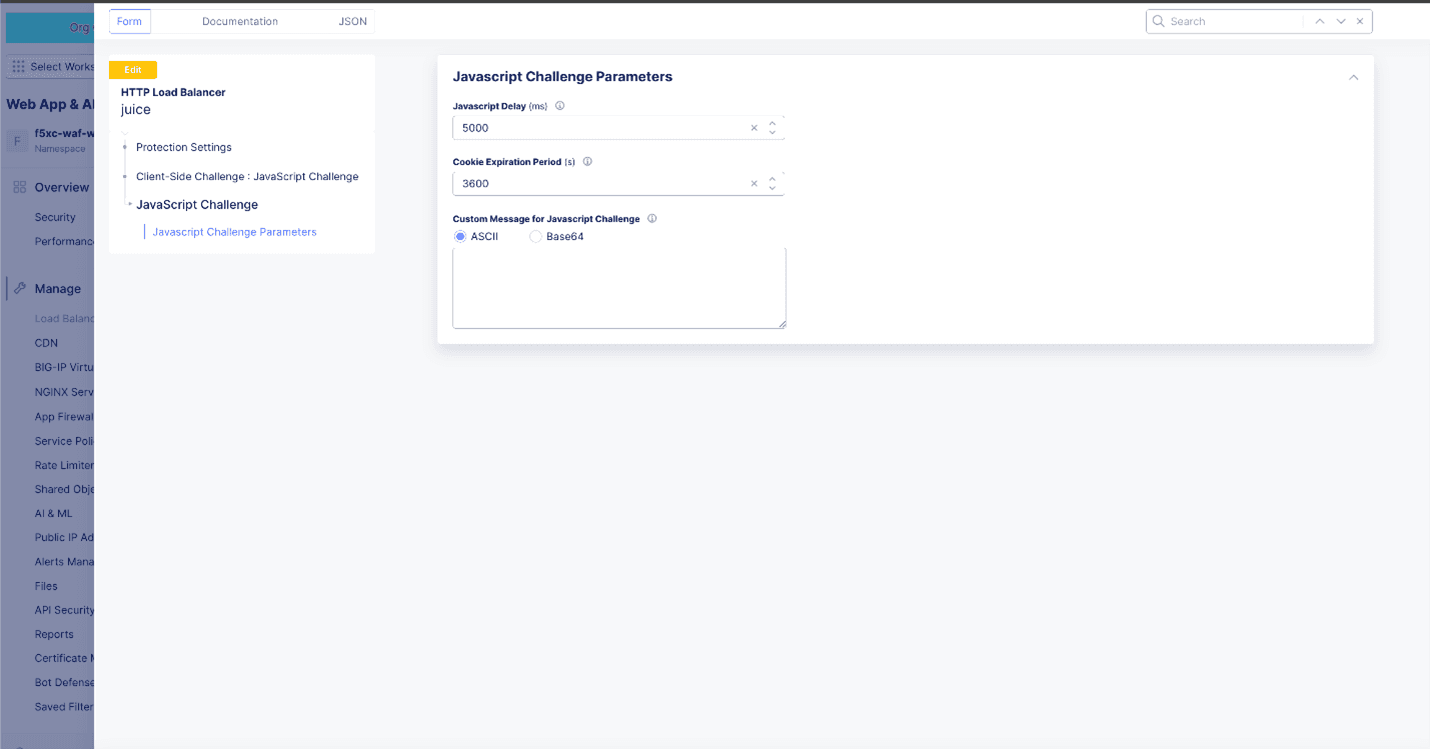Select the ASCII radio button

[x=460, y=236]
